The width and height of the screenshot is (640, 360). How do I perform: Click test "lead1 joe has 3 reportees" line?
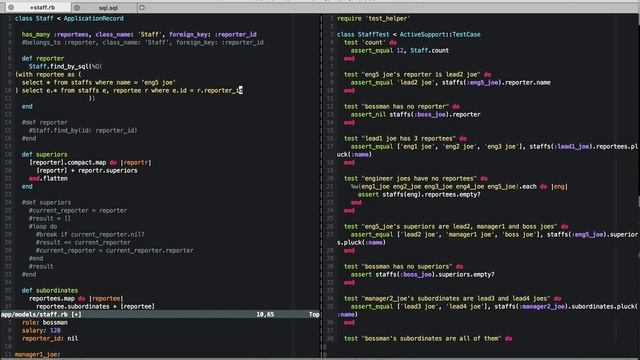pos(405,138)
